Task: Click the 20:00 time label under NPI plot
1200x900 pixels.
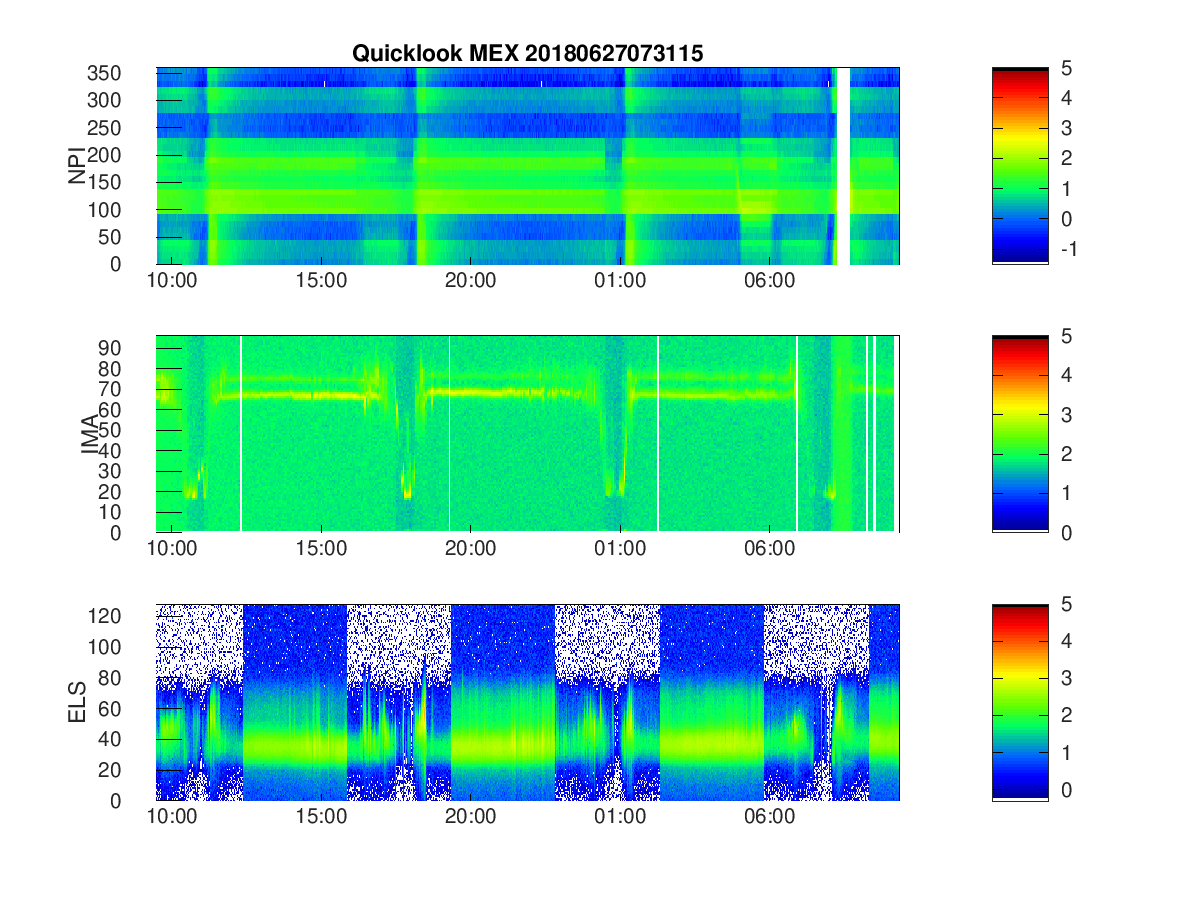Action: tap(470, 282)
